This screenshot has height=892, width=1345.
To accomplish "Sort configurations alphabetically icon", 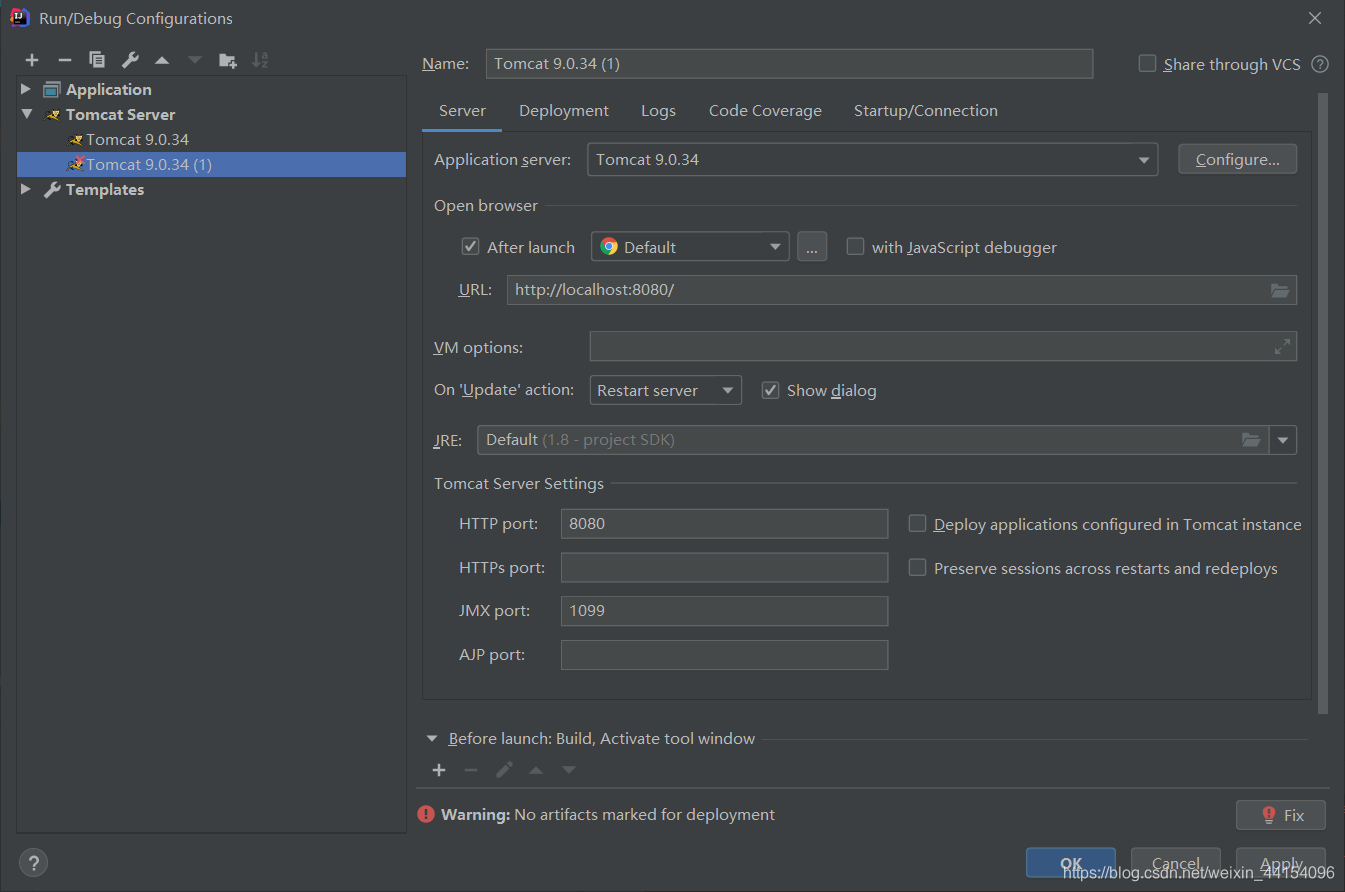I will coord(260,60).
